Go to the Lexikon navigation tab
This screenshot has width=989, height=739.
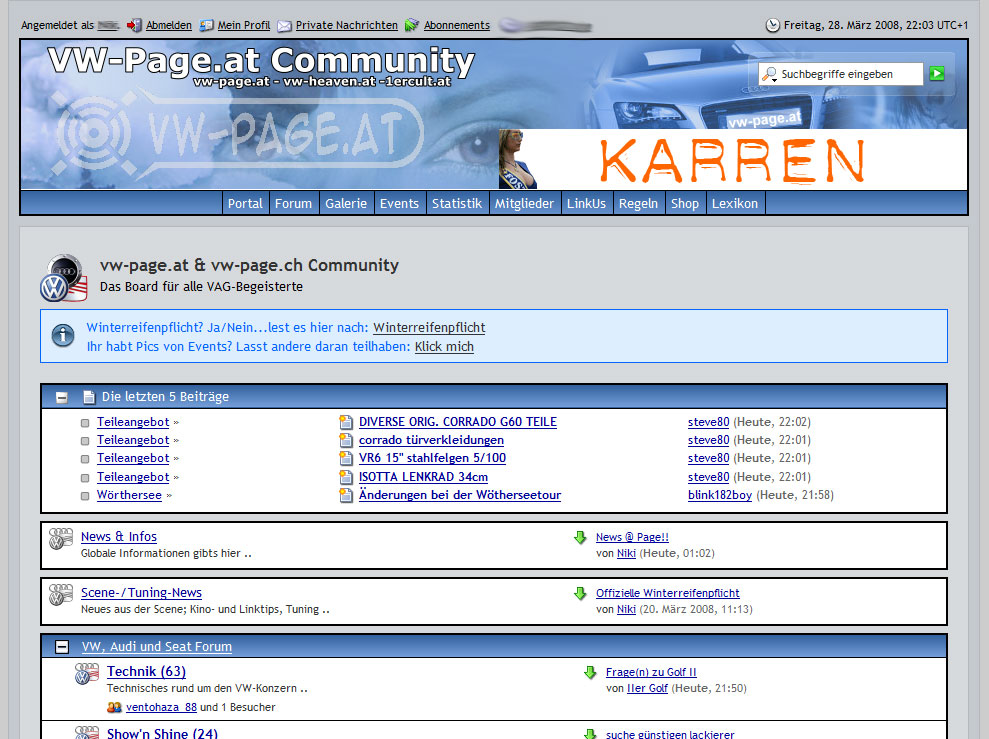(x=735, y=203)
